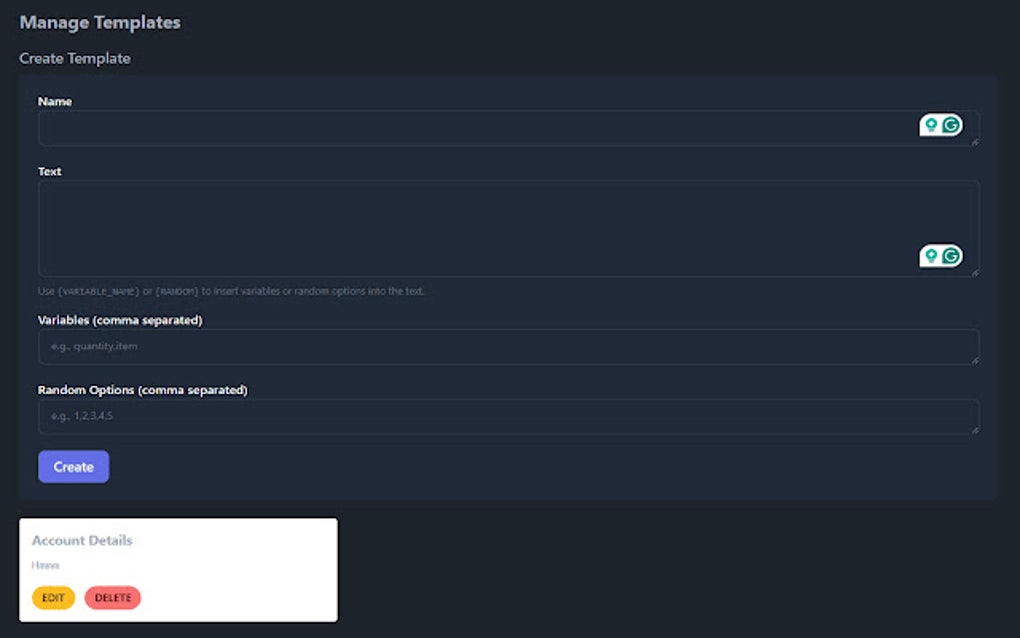Click the Create Template subheading

click(x=75, y=59)
